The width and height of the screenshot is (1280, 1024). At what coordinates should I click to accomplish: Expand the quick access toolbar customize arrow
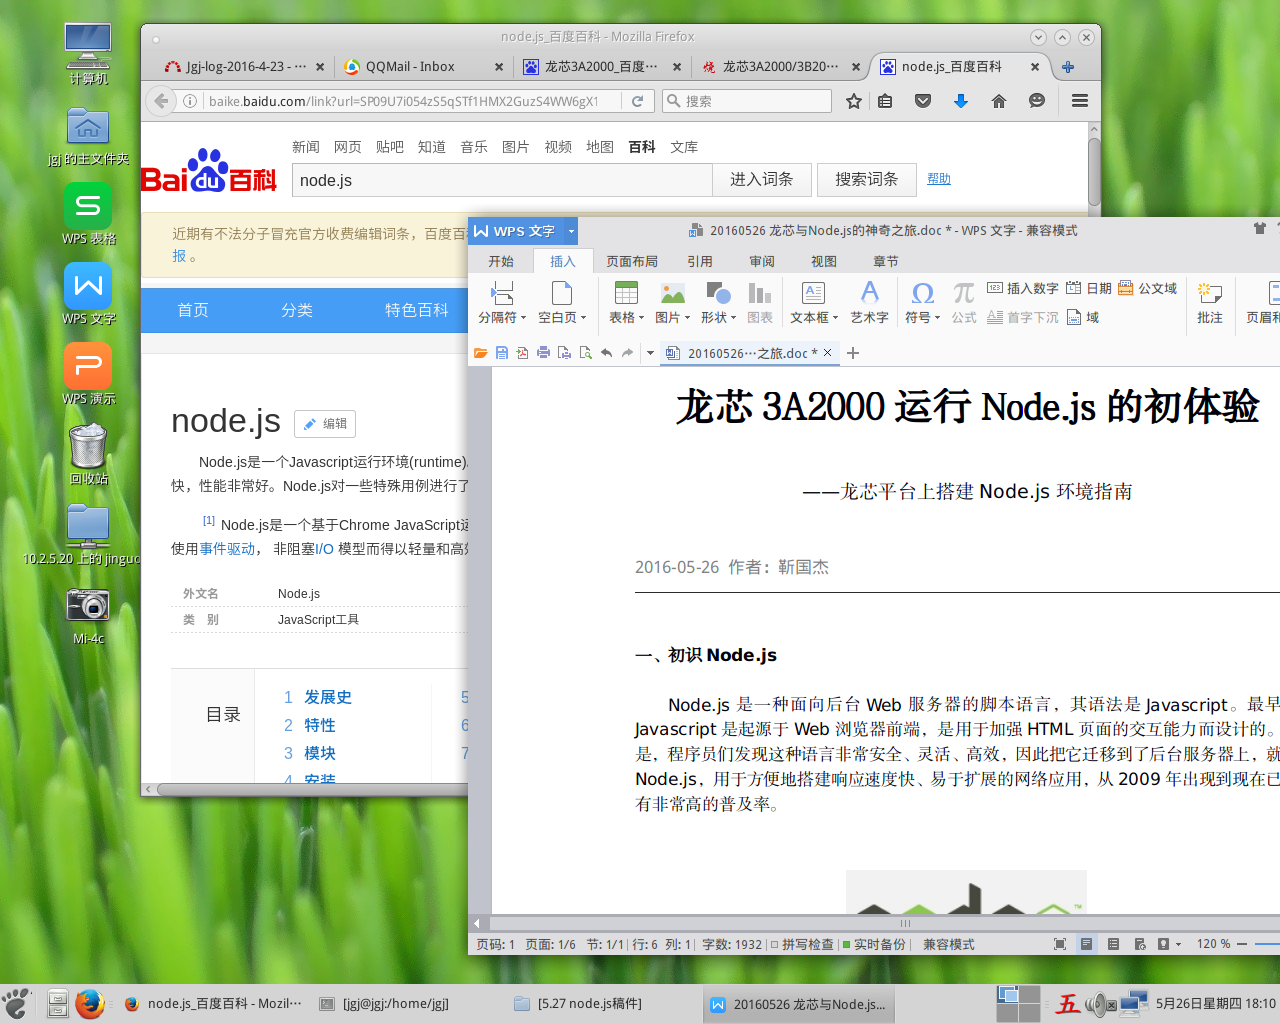click(650, 353)
